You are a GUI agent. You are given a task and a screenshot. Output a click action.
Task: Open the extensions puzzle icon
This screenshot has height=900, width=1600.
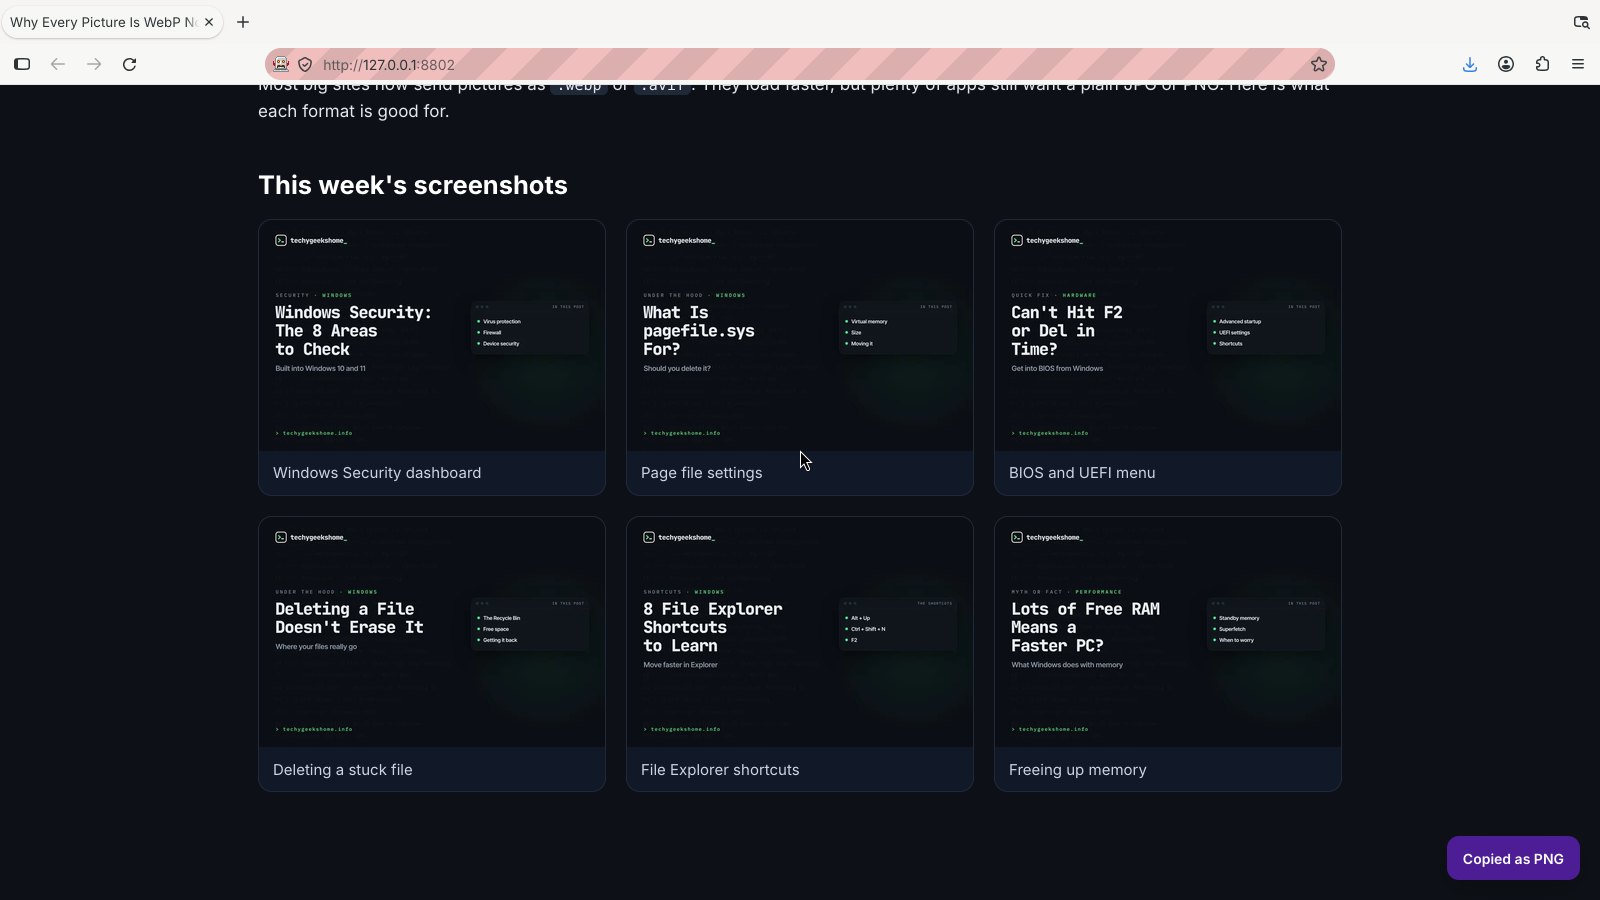coord(1542,64)
